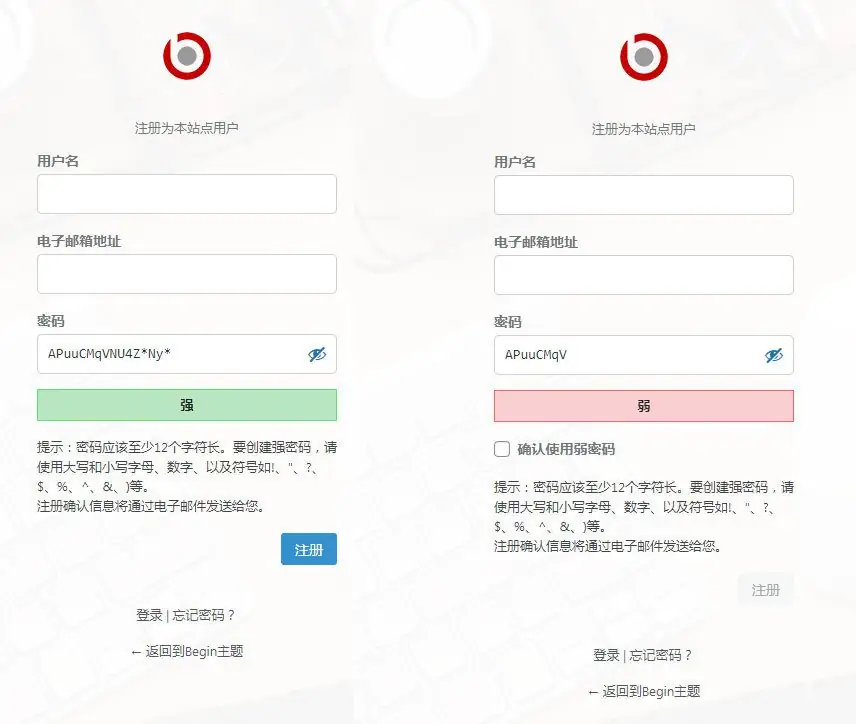Click the 弱 strength meter bar

[643, 405]
